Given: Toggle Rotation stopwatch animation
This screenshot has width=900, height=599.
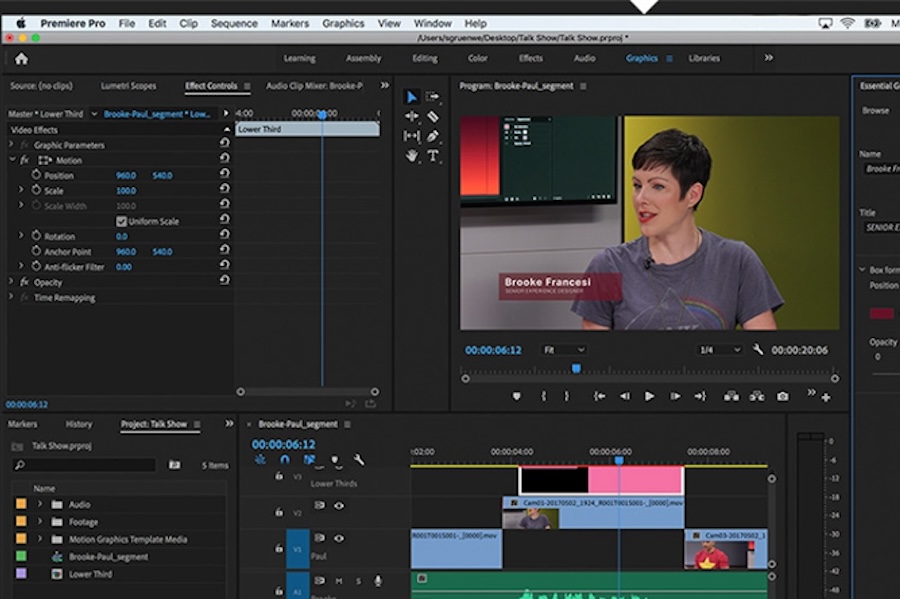Looking at the screenshot, I should tap(36, 236).
